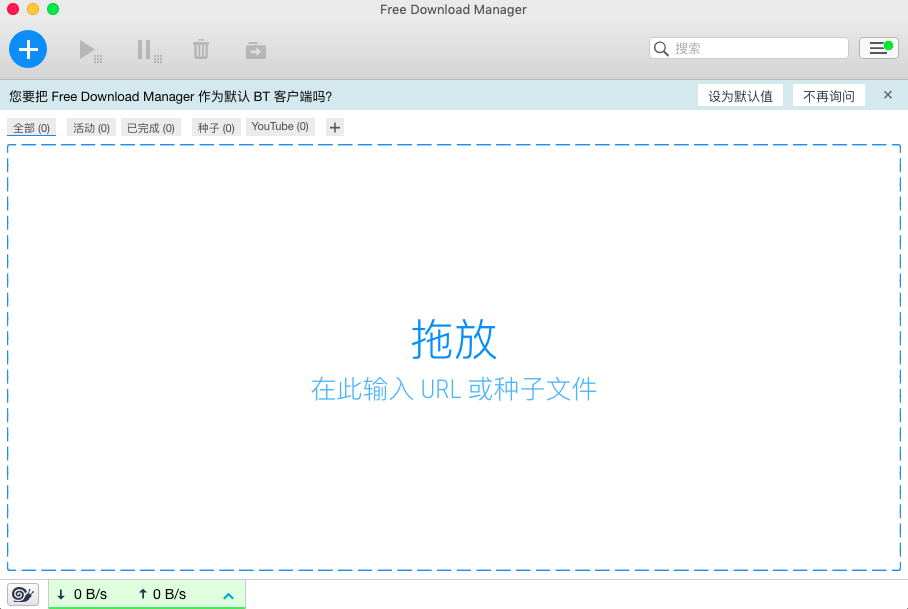Add a new tag with the plus tab
The image size is (908, 609).
[x=335, y=127]
